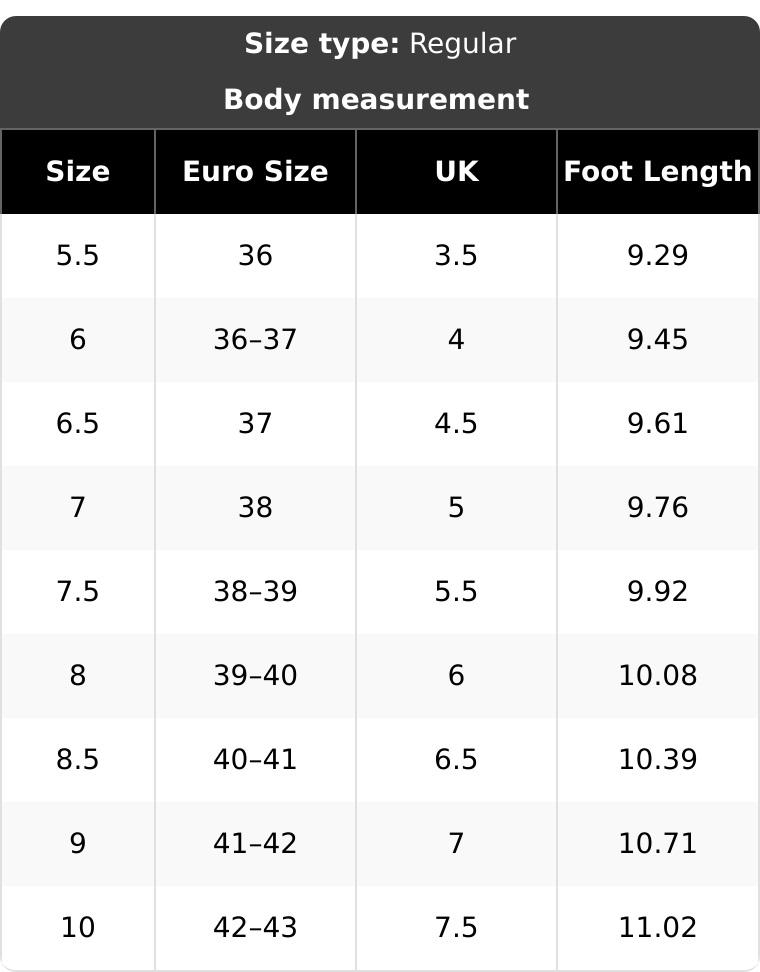
Task: Select the UK column header
Action: pyautogui.click(x=456, y=172)
